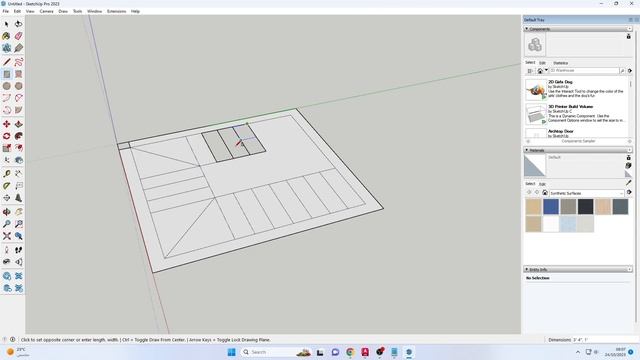Switch to Components Edit tab

pyautogui.click(x=542, y=63)
